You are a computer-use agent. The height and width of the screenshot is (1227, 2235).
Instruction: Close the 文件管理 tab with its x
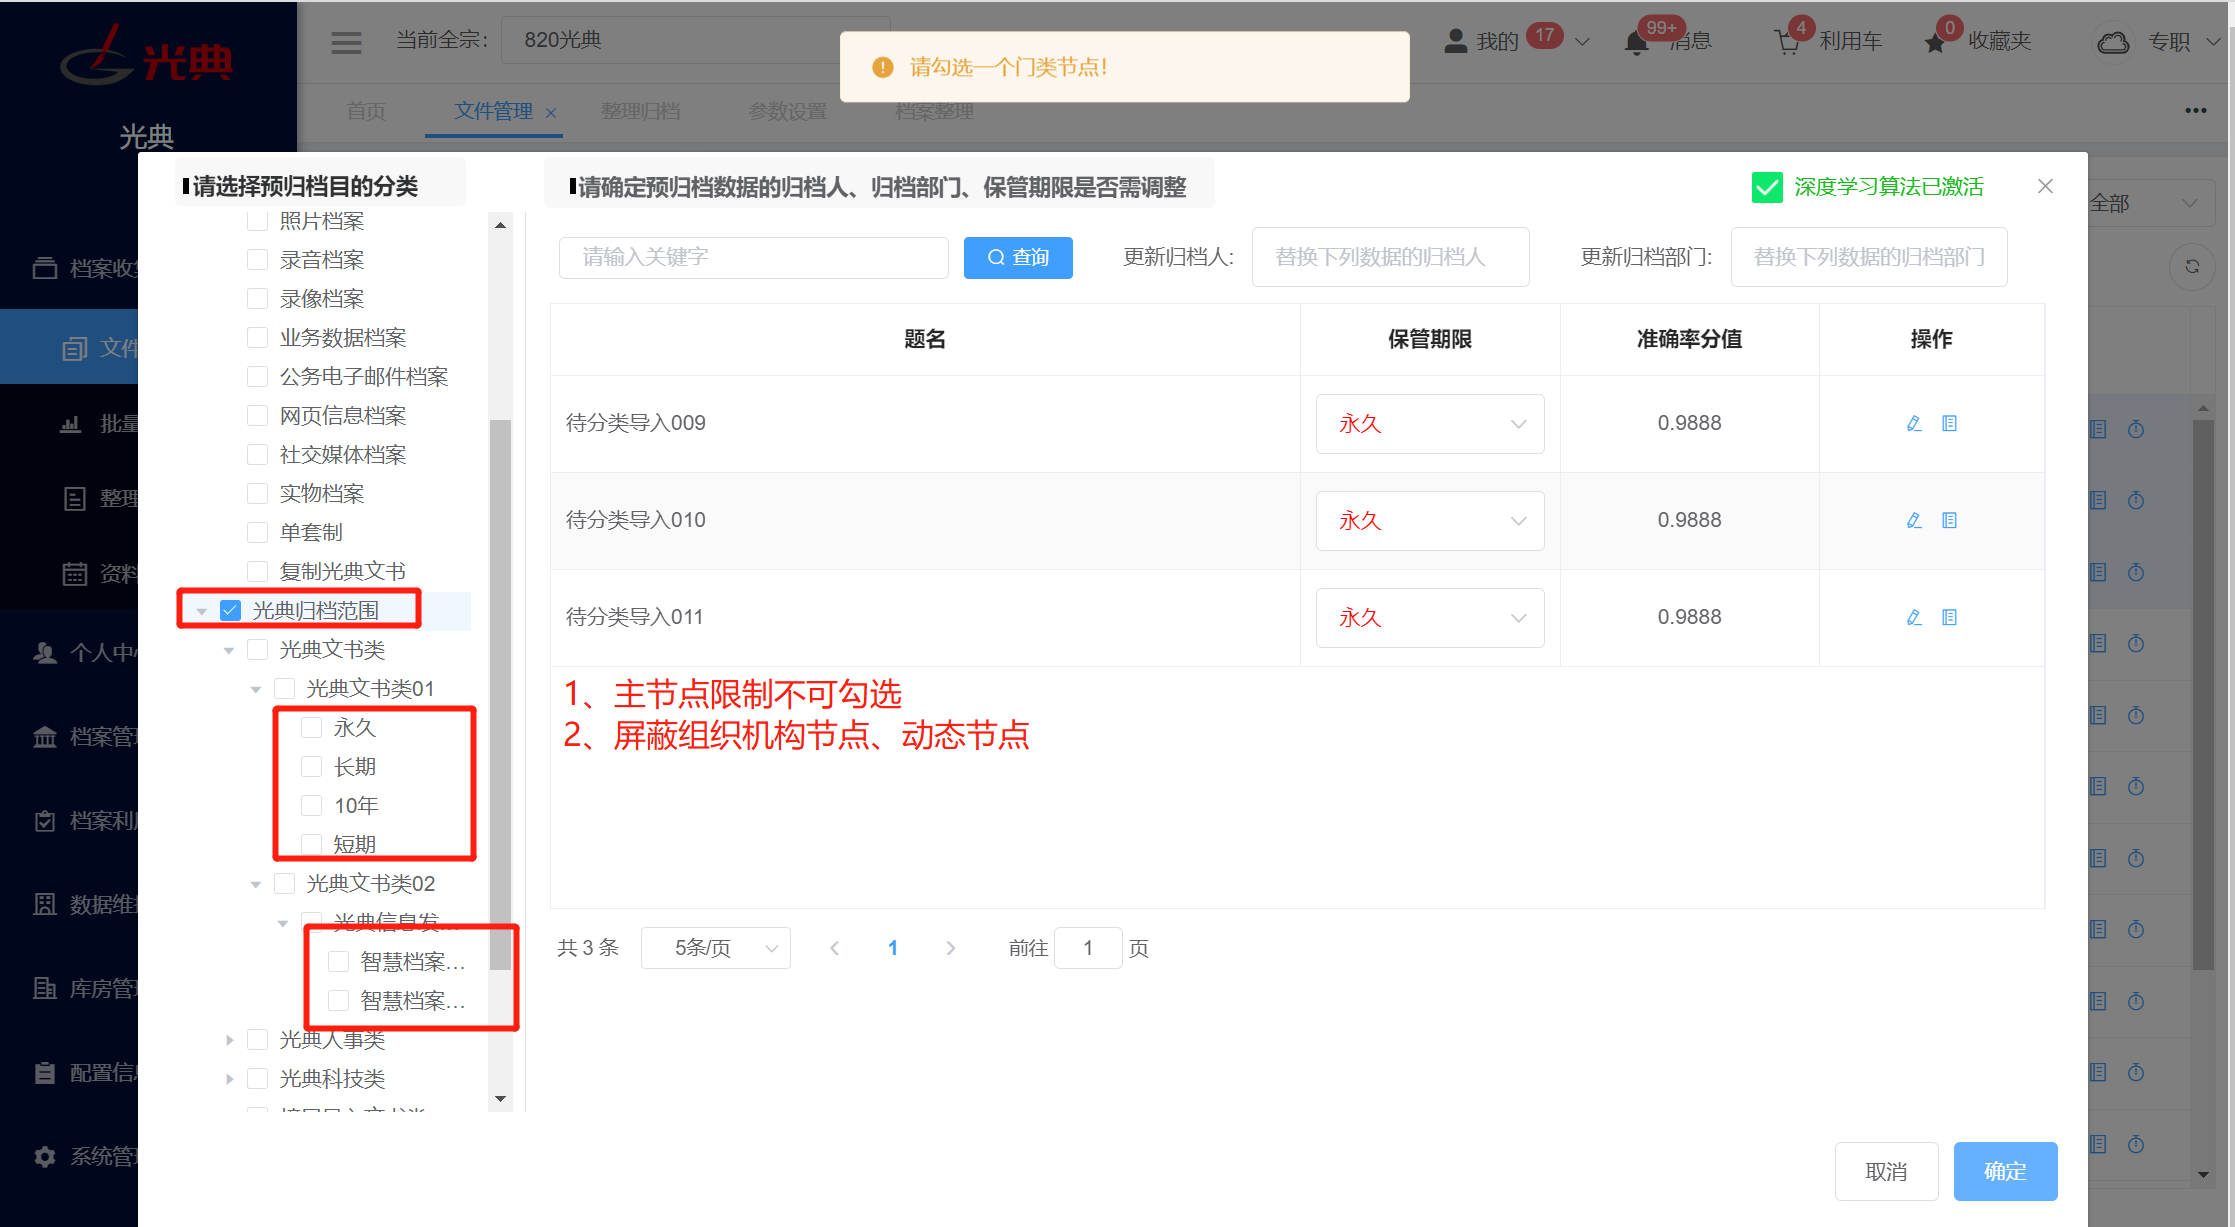551,113
